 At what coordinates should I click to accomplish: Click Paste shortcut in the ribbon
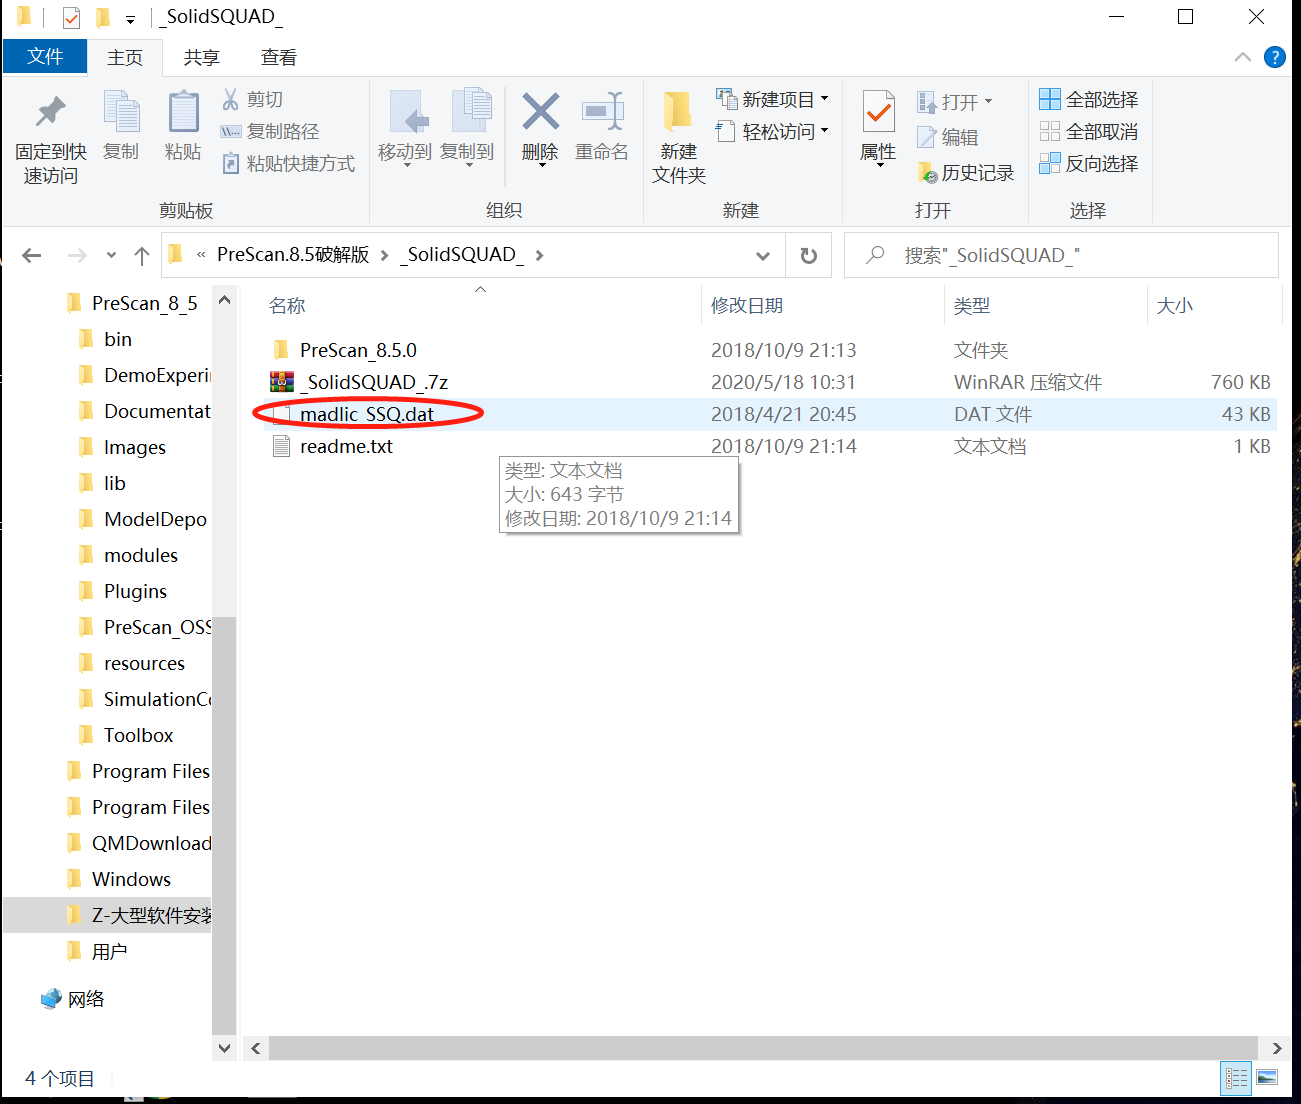click(x=288, y=163)
